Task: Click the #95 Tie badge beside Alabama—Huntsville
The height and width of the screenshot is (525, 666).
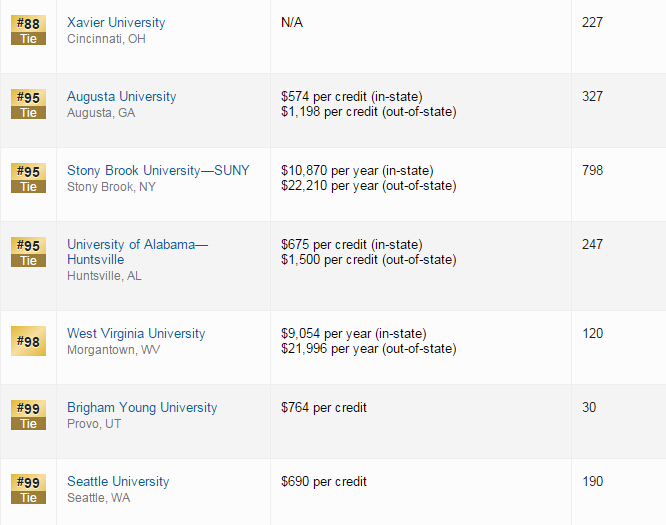Action: coord(28,252)
